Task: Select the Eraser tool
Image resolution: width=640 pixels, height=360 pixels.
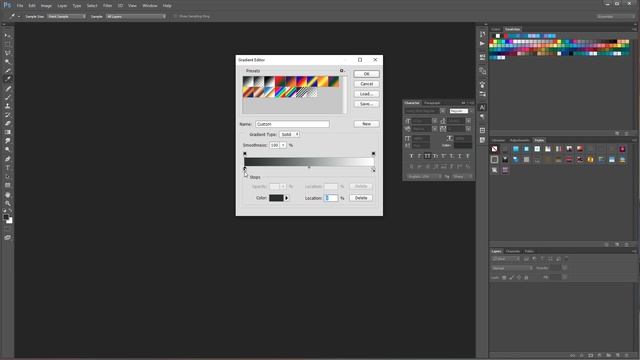Action: point(8,123)
